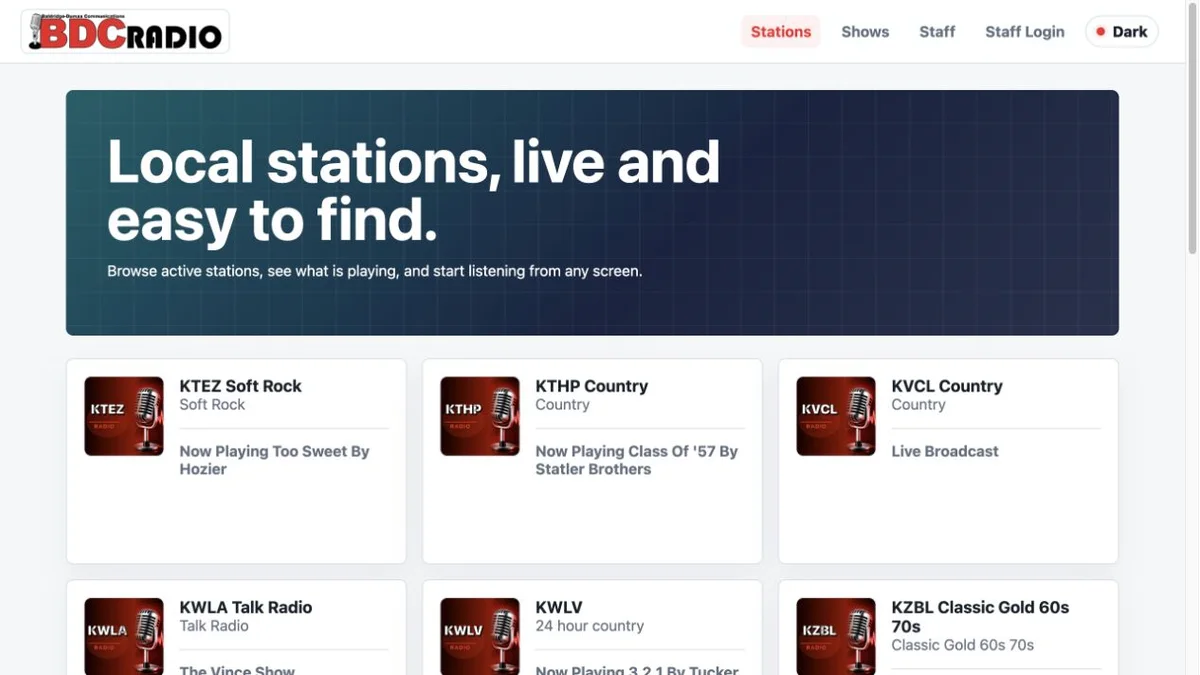Select the 'Now Playing Too Sweet By Hozier' text
Viewport: 1200px width, 675px height.
tap(275, 460)
